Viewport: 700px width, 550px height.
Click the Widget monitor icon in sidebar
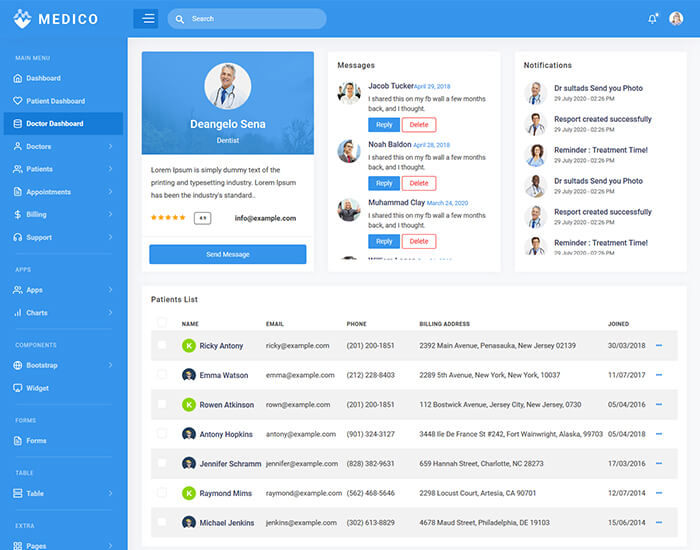click(x=17, y=388)
